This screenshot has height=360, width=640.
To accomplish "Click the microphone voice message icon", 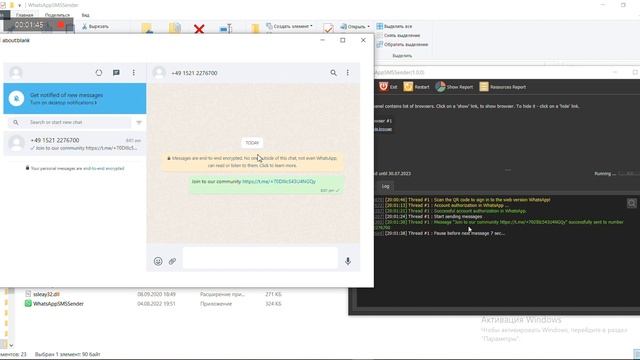I will click(x=348, y=261).
